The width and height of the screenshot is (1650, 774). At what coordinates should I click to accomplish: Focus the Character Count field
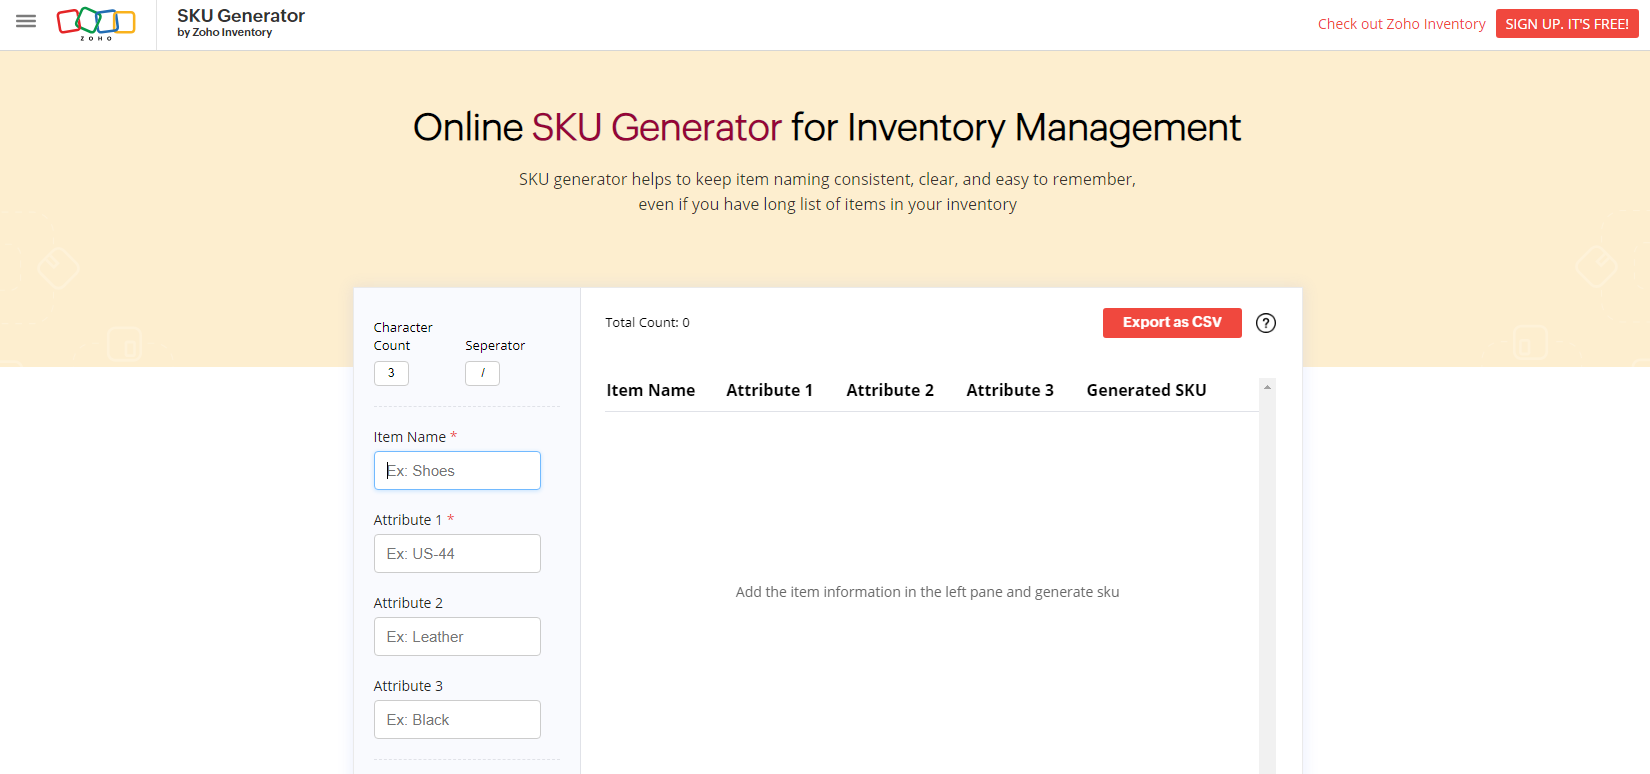point(391,373)
